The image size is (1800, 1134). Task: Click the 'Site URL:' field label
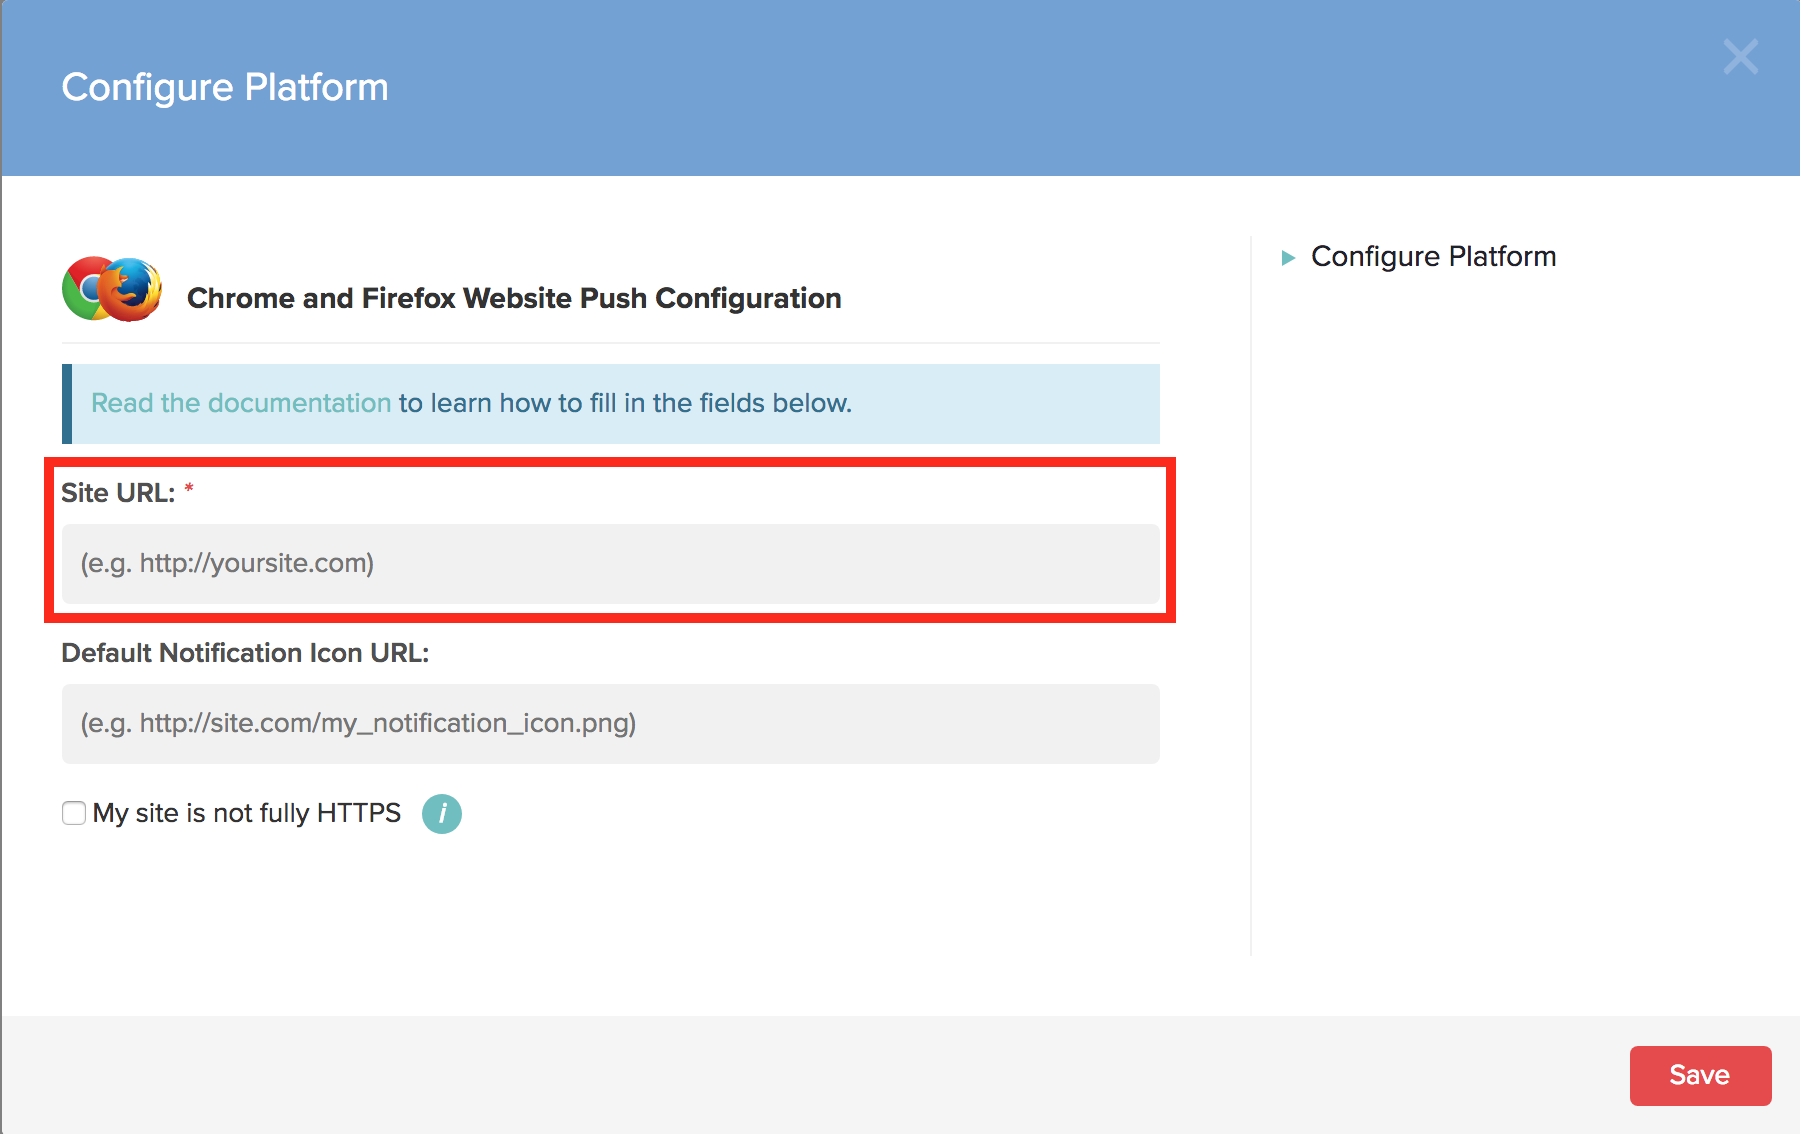pos(118,493)
